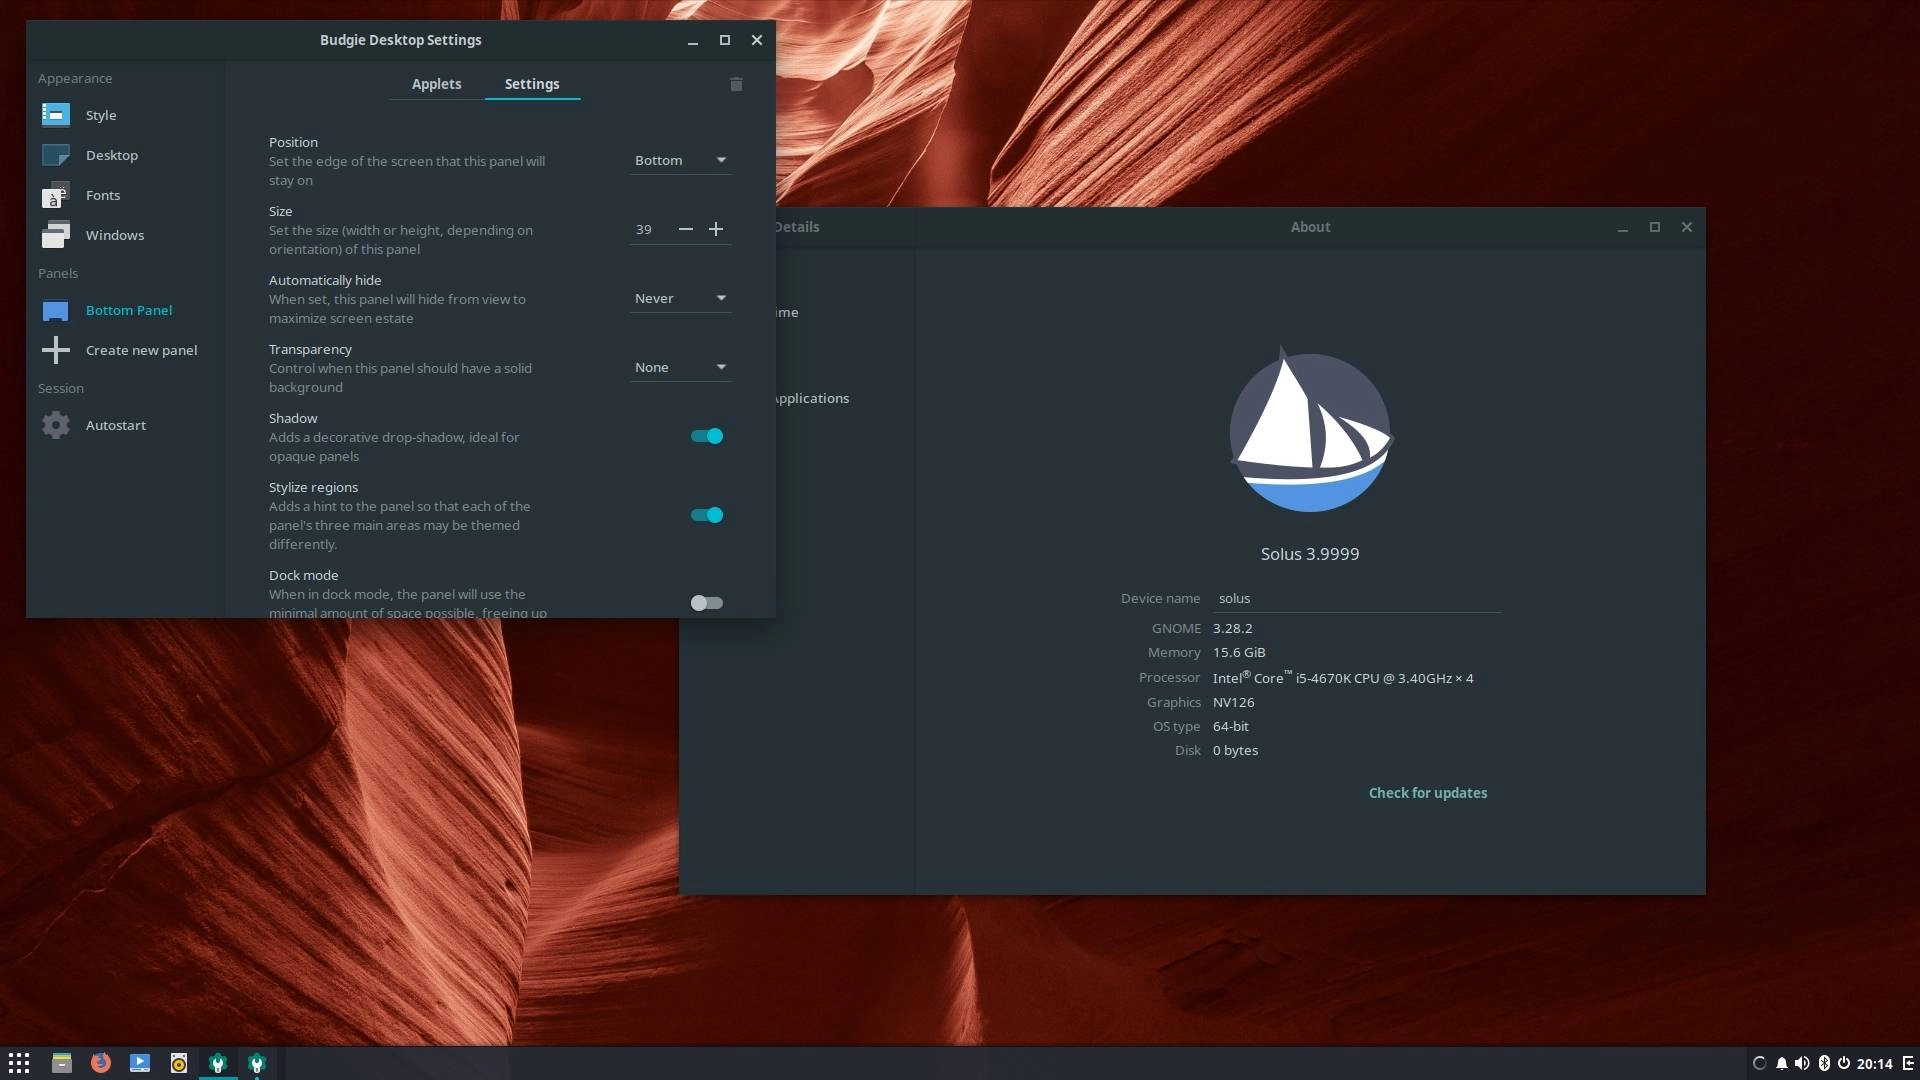Open the Bluetooth tray indicator
This screenshot has height=1080, width=1920.
coord(1823,1063)
